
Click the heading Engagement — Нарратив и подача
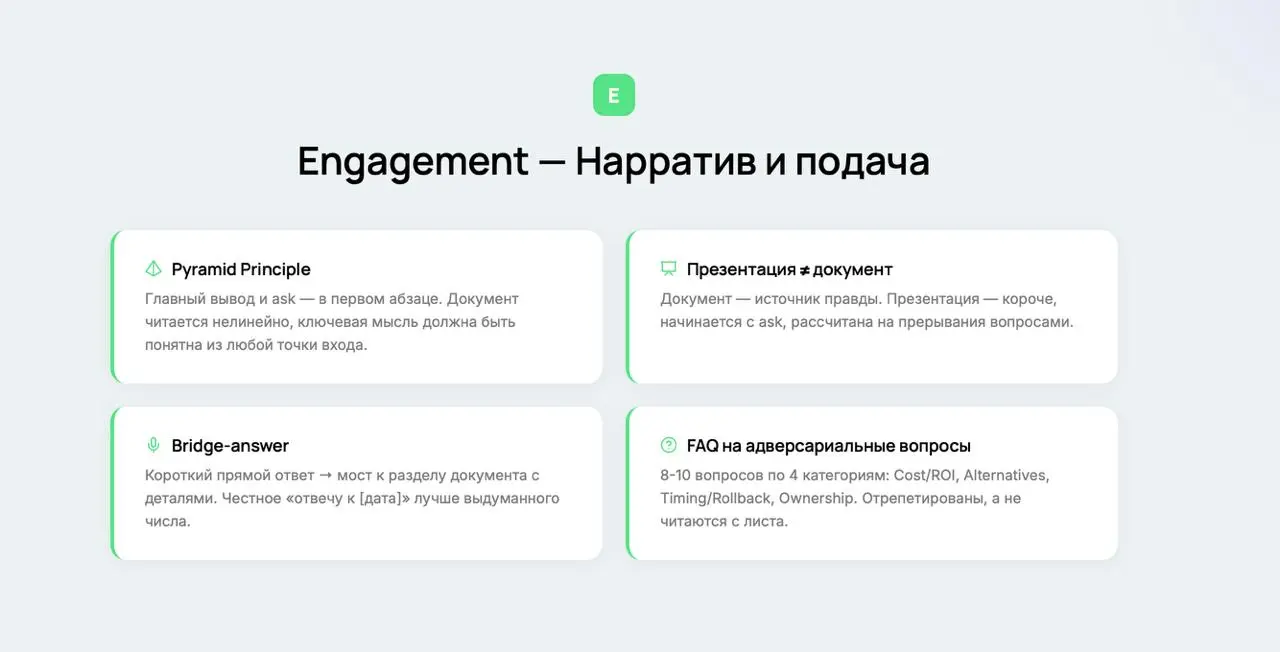click(x=614, y=161)
